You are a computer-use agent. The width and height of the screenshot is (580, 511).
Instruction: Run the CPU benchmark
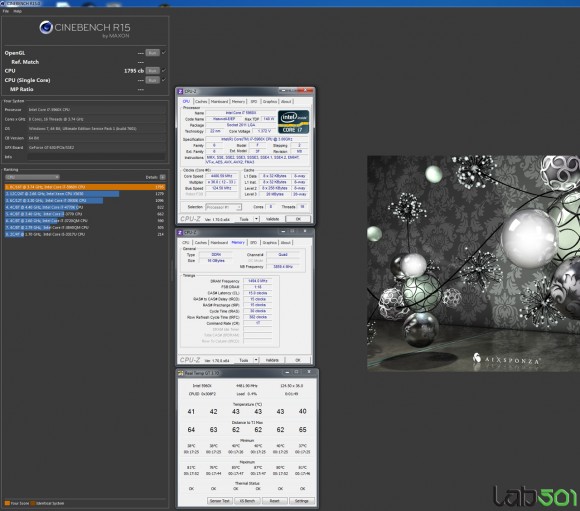[x=152, y=71]
